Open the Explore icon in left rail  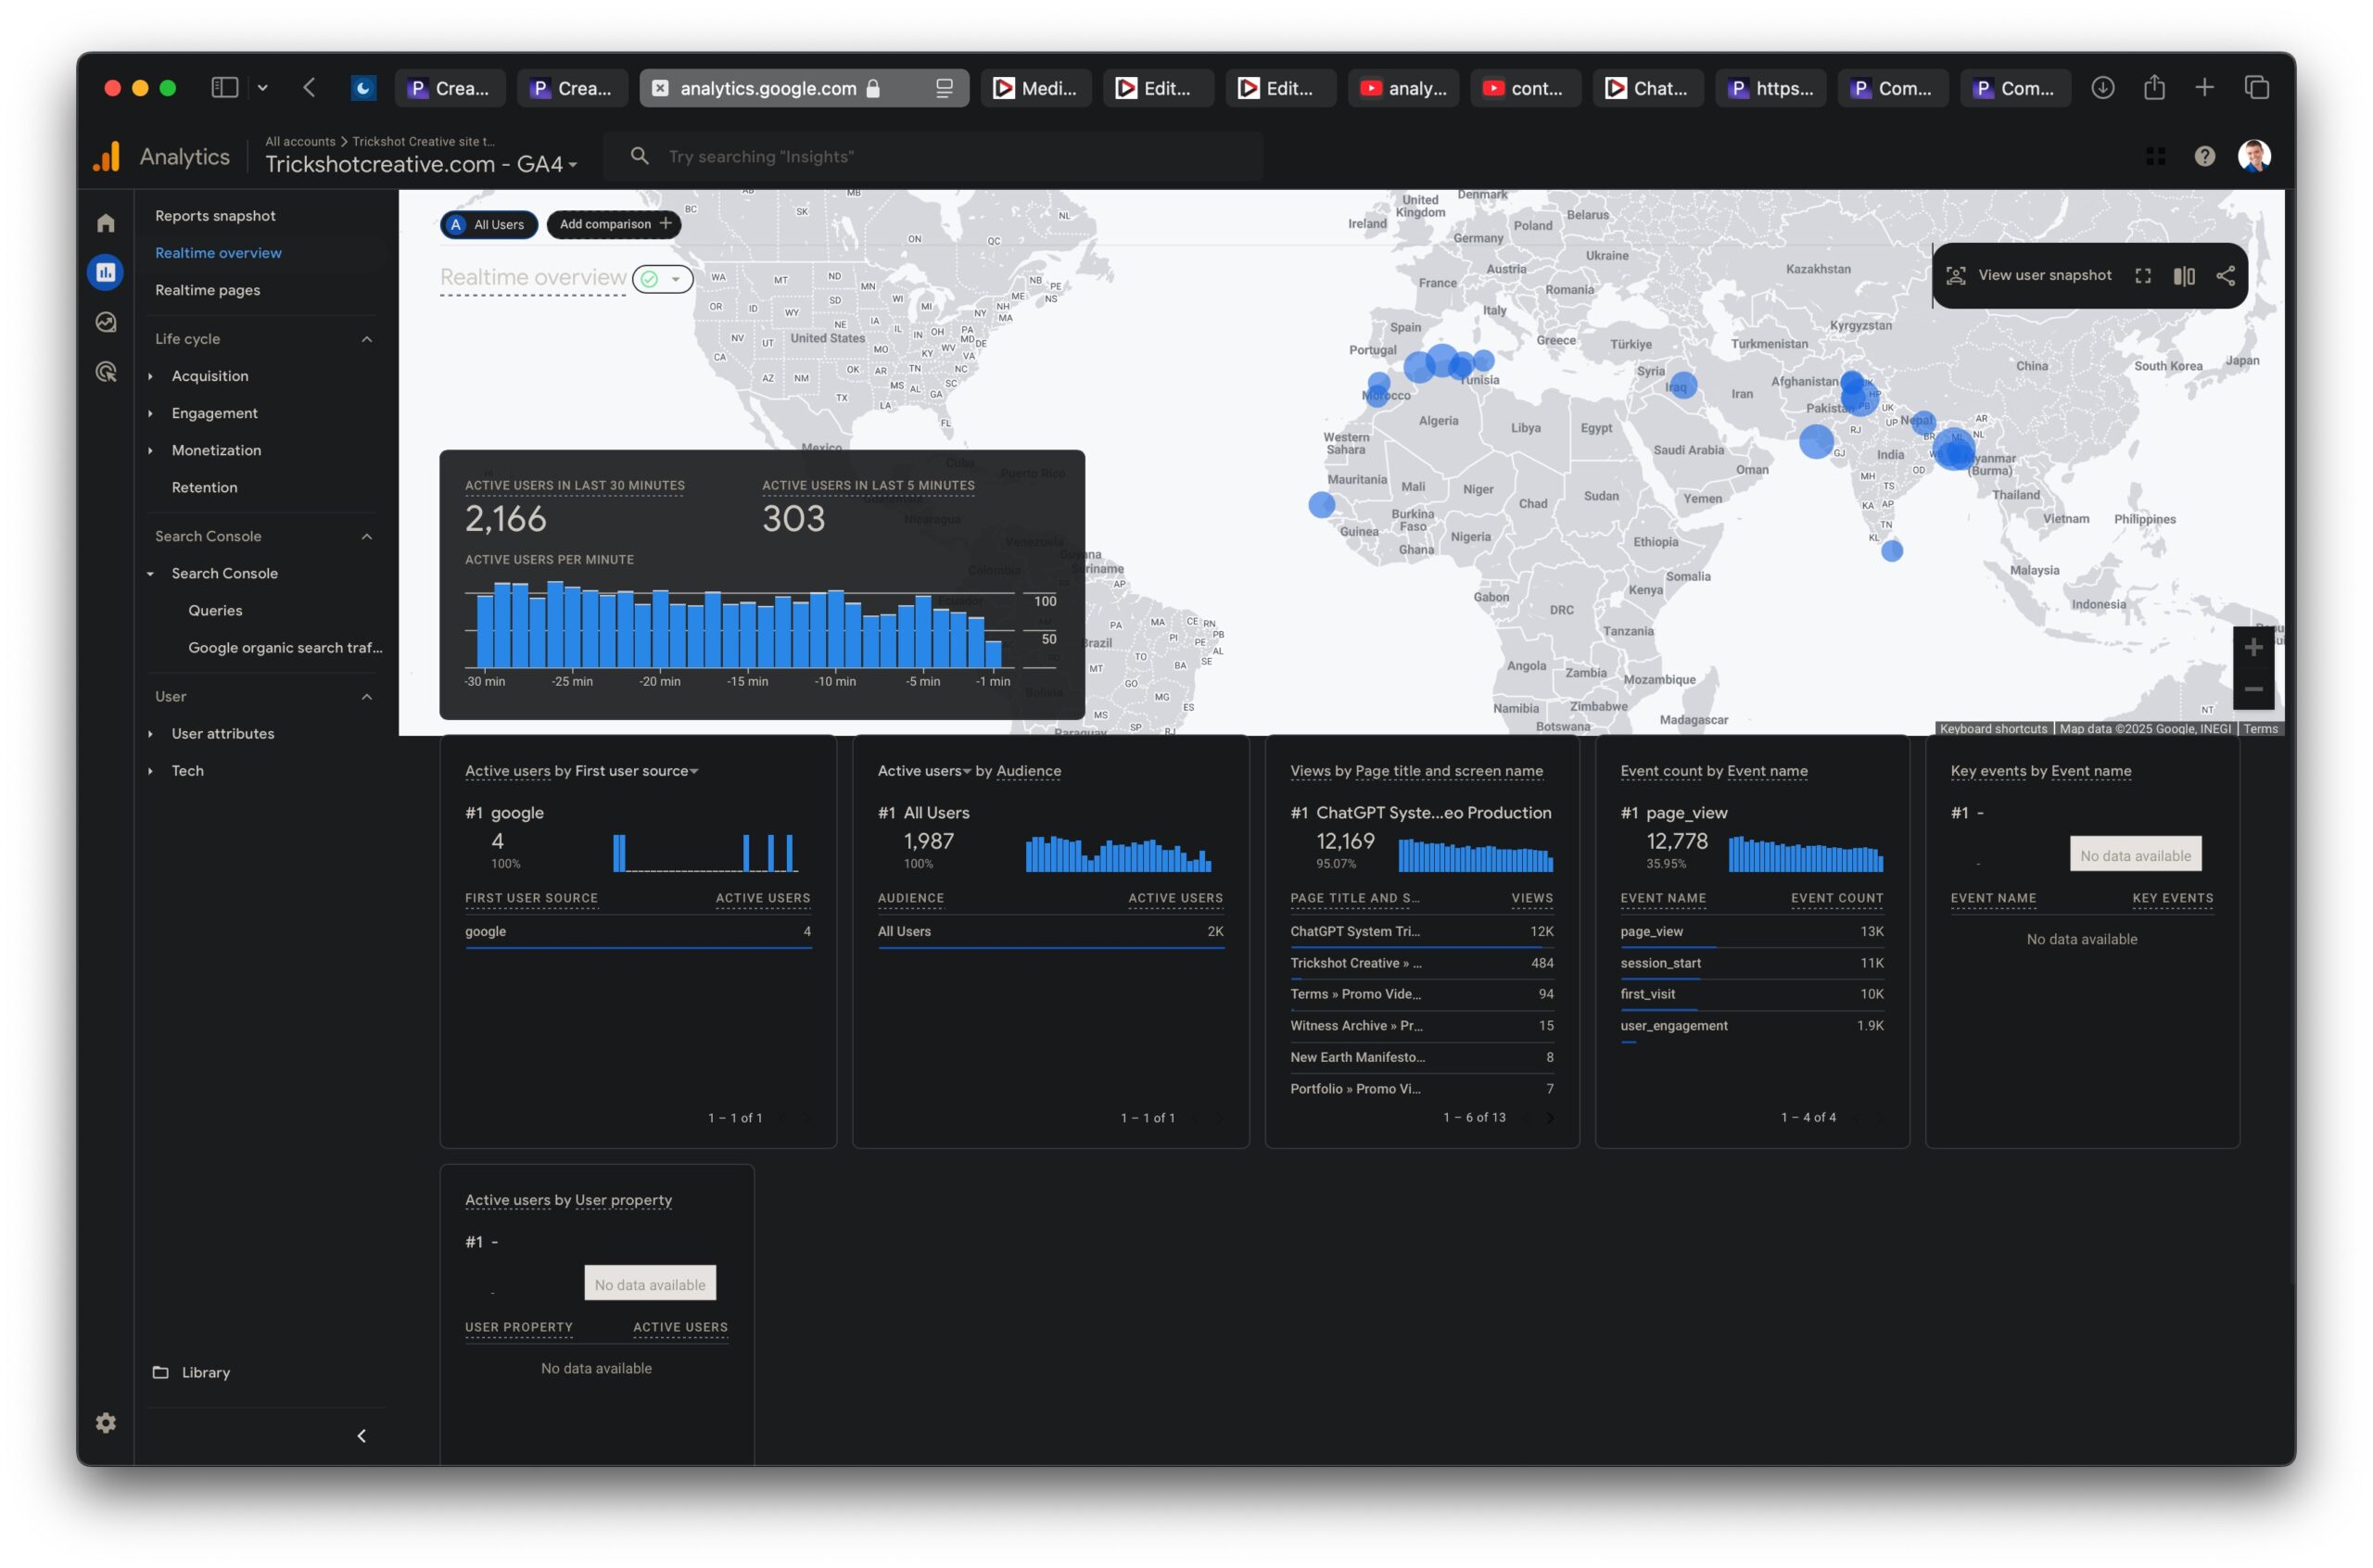(106, 322)
